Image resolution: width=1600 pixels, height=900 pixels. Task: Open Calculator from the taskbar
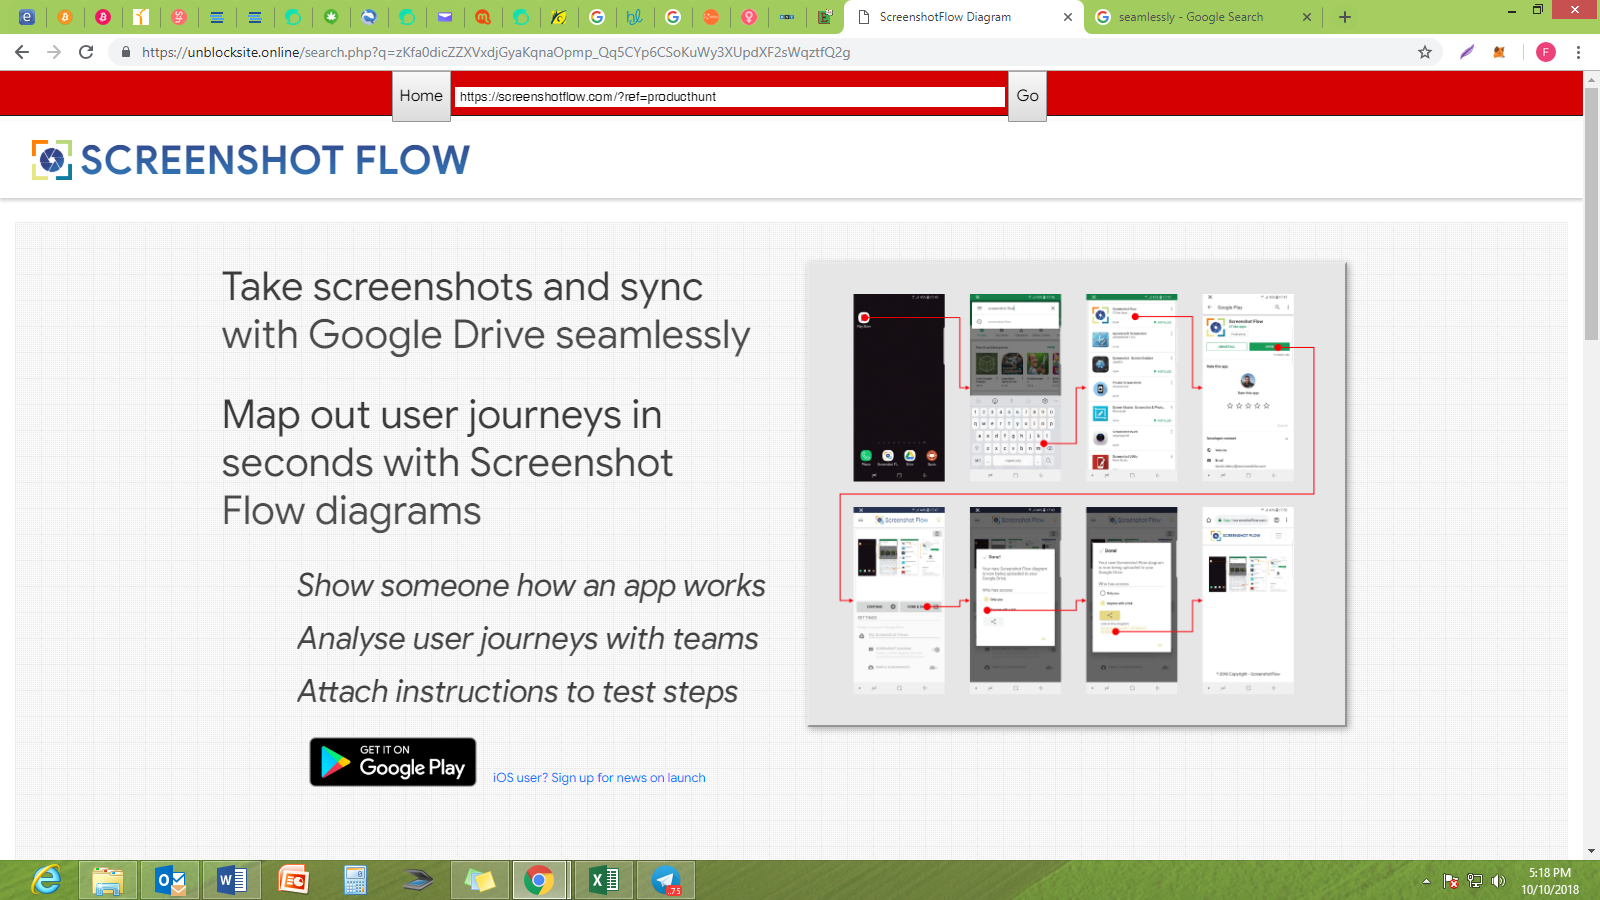click(x=356, y=880)
